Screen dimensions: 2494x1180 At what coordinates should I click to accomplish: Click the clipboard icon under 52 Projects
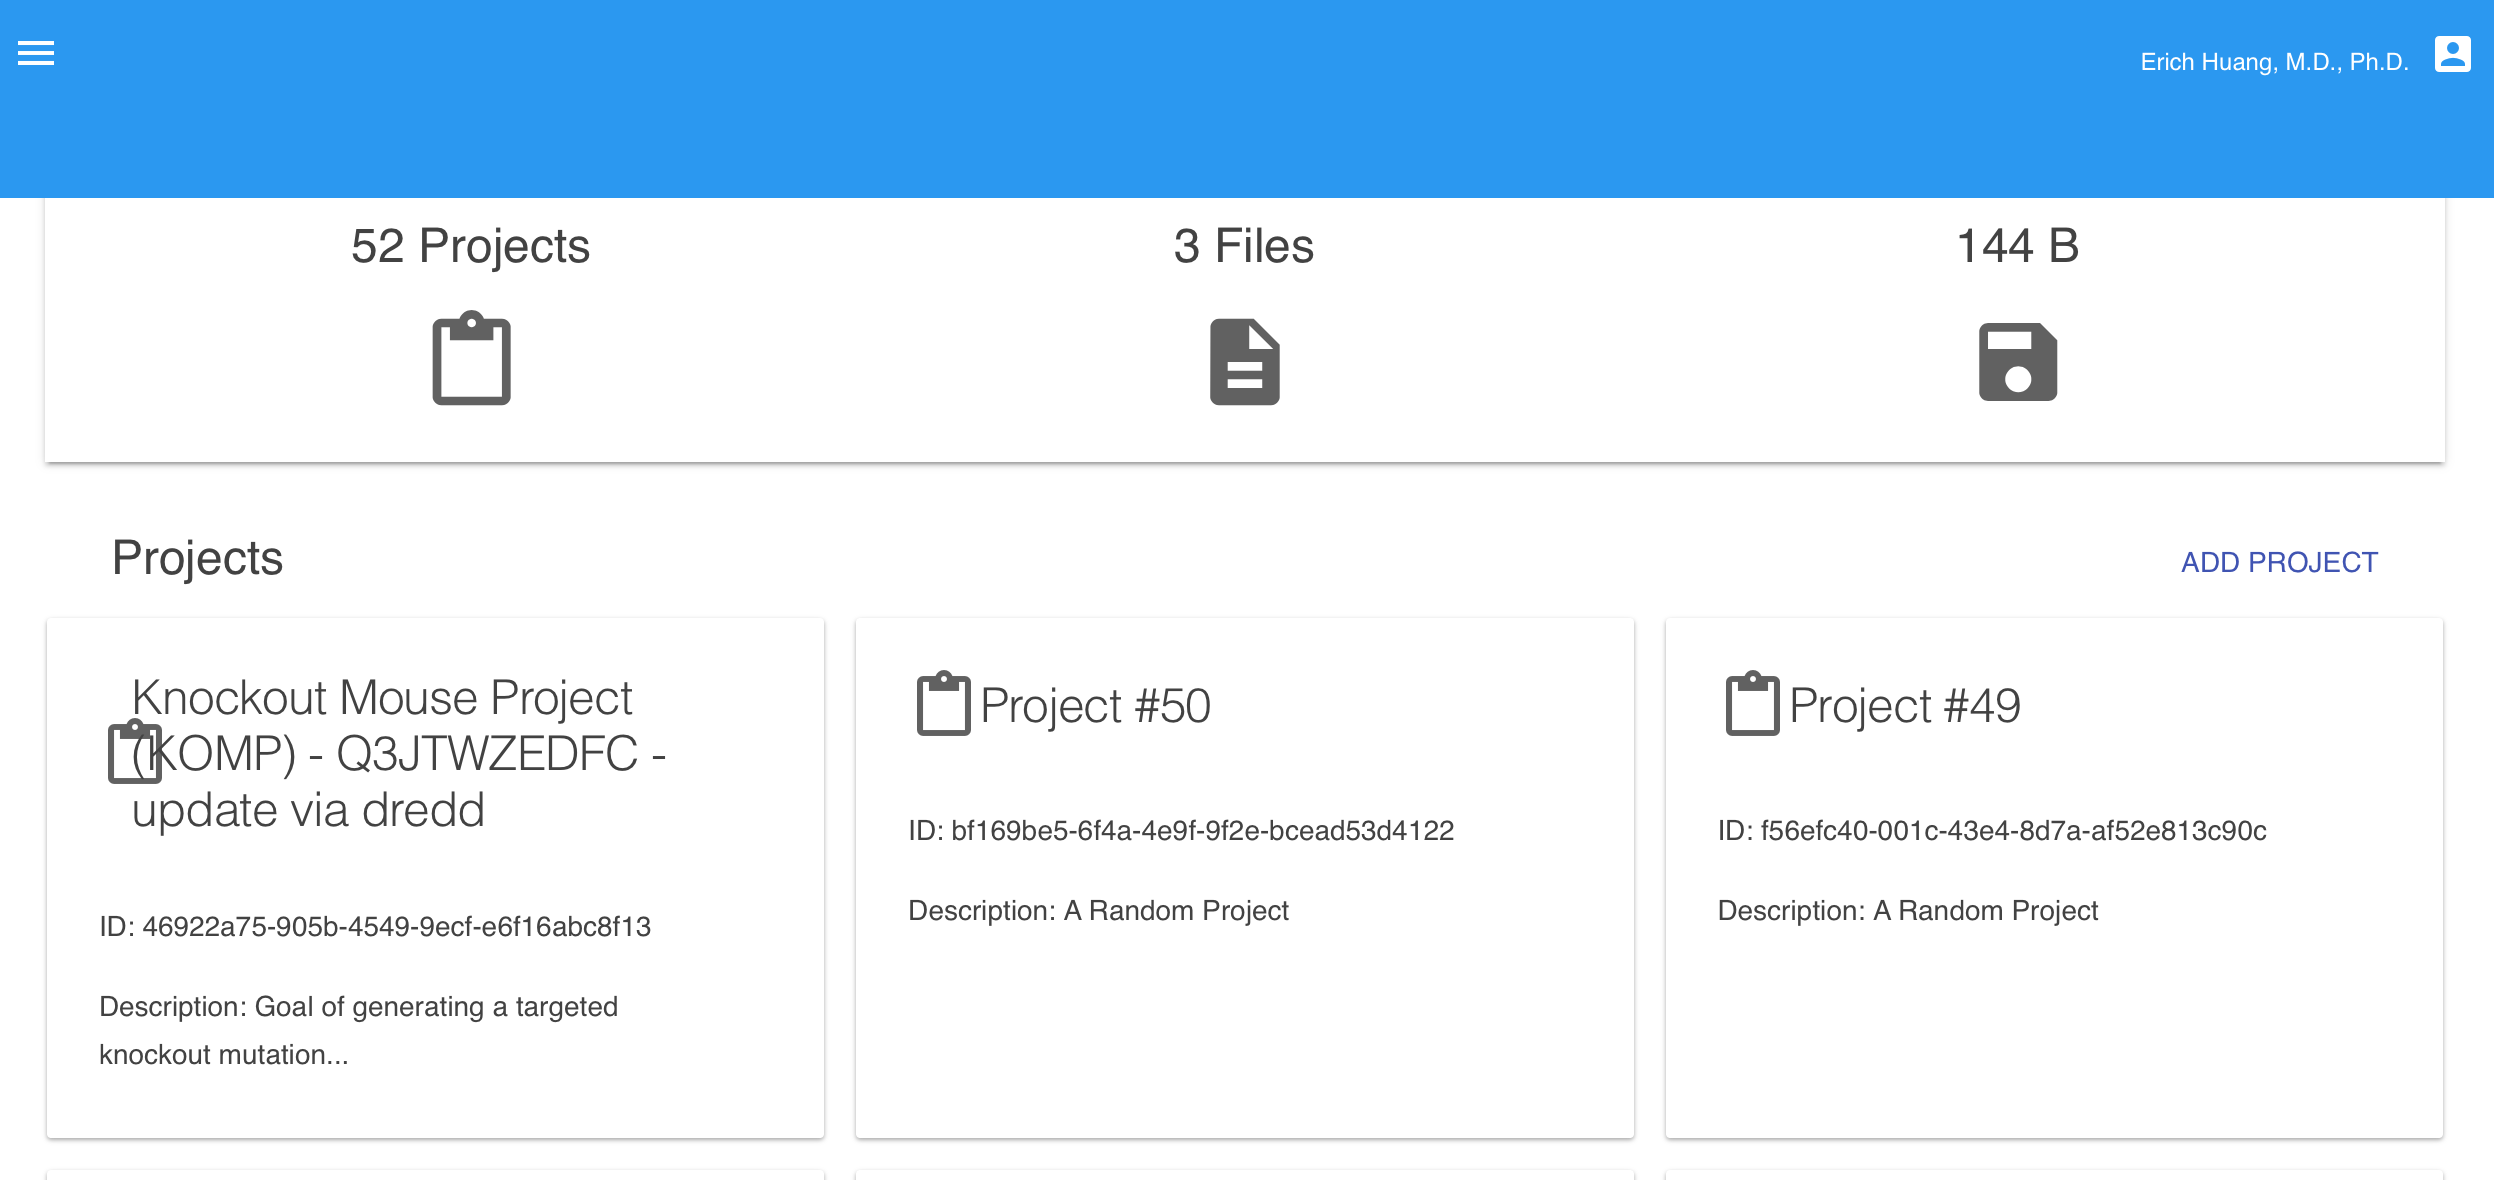[x=471, y=358]
